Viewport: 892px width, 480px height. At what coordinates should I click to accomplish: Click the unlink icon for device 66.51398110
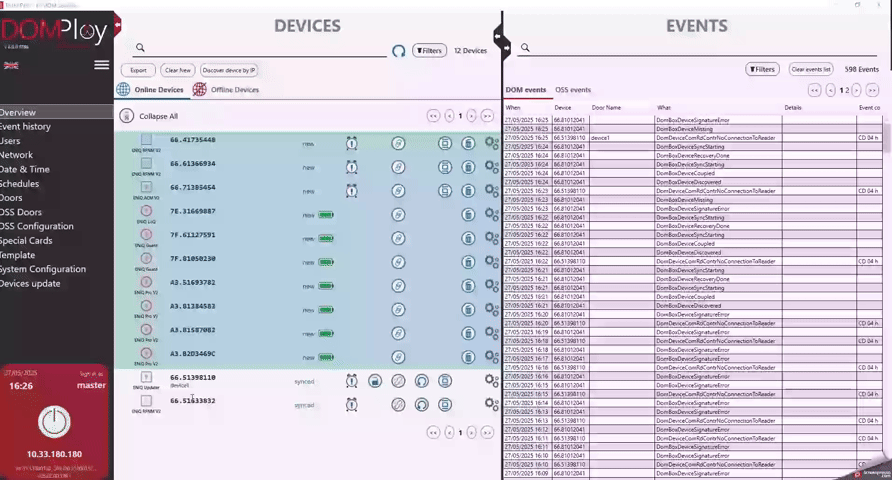(x=398, y=380)
